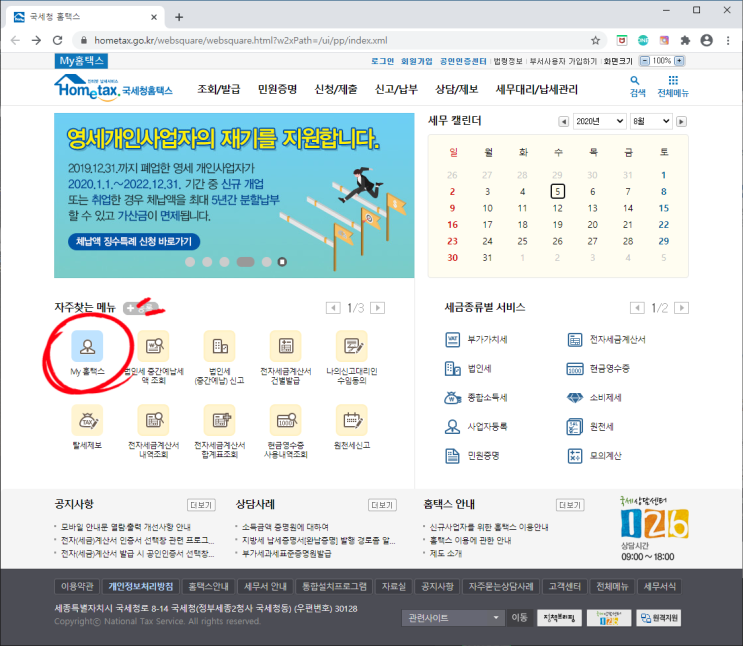Go to previous calendar month arrow
This screenshot has height=646, width=743.
[563, 122]
